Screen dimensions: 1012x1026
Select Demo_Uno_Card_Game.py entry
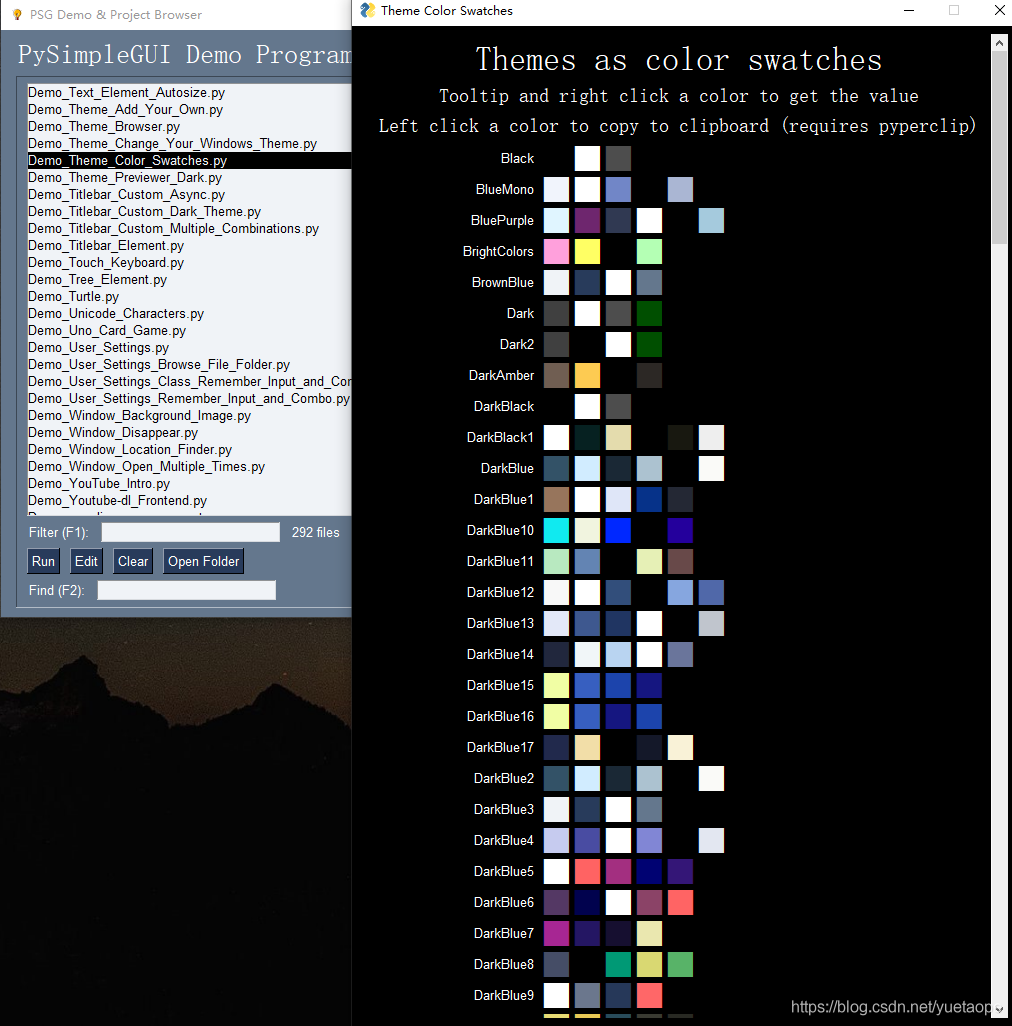[x=189, y=330]
